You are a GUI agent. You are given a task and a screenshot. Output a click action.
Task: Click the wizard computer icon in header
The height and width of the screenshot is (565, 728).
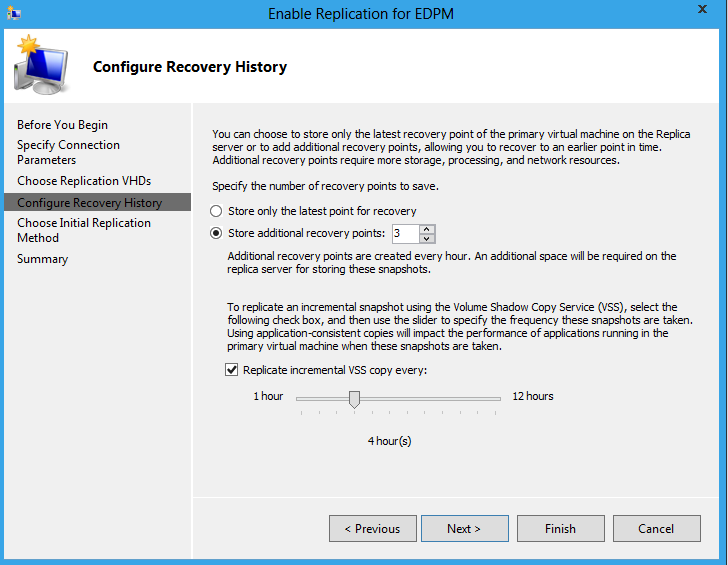click(x=41, y=65)
